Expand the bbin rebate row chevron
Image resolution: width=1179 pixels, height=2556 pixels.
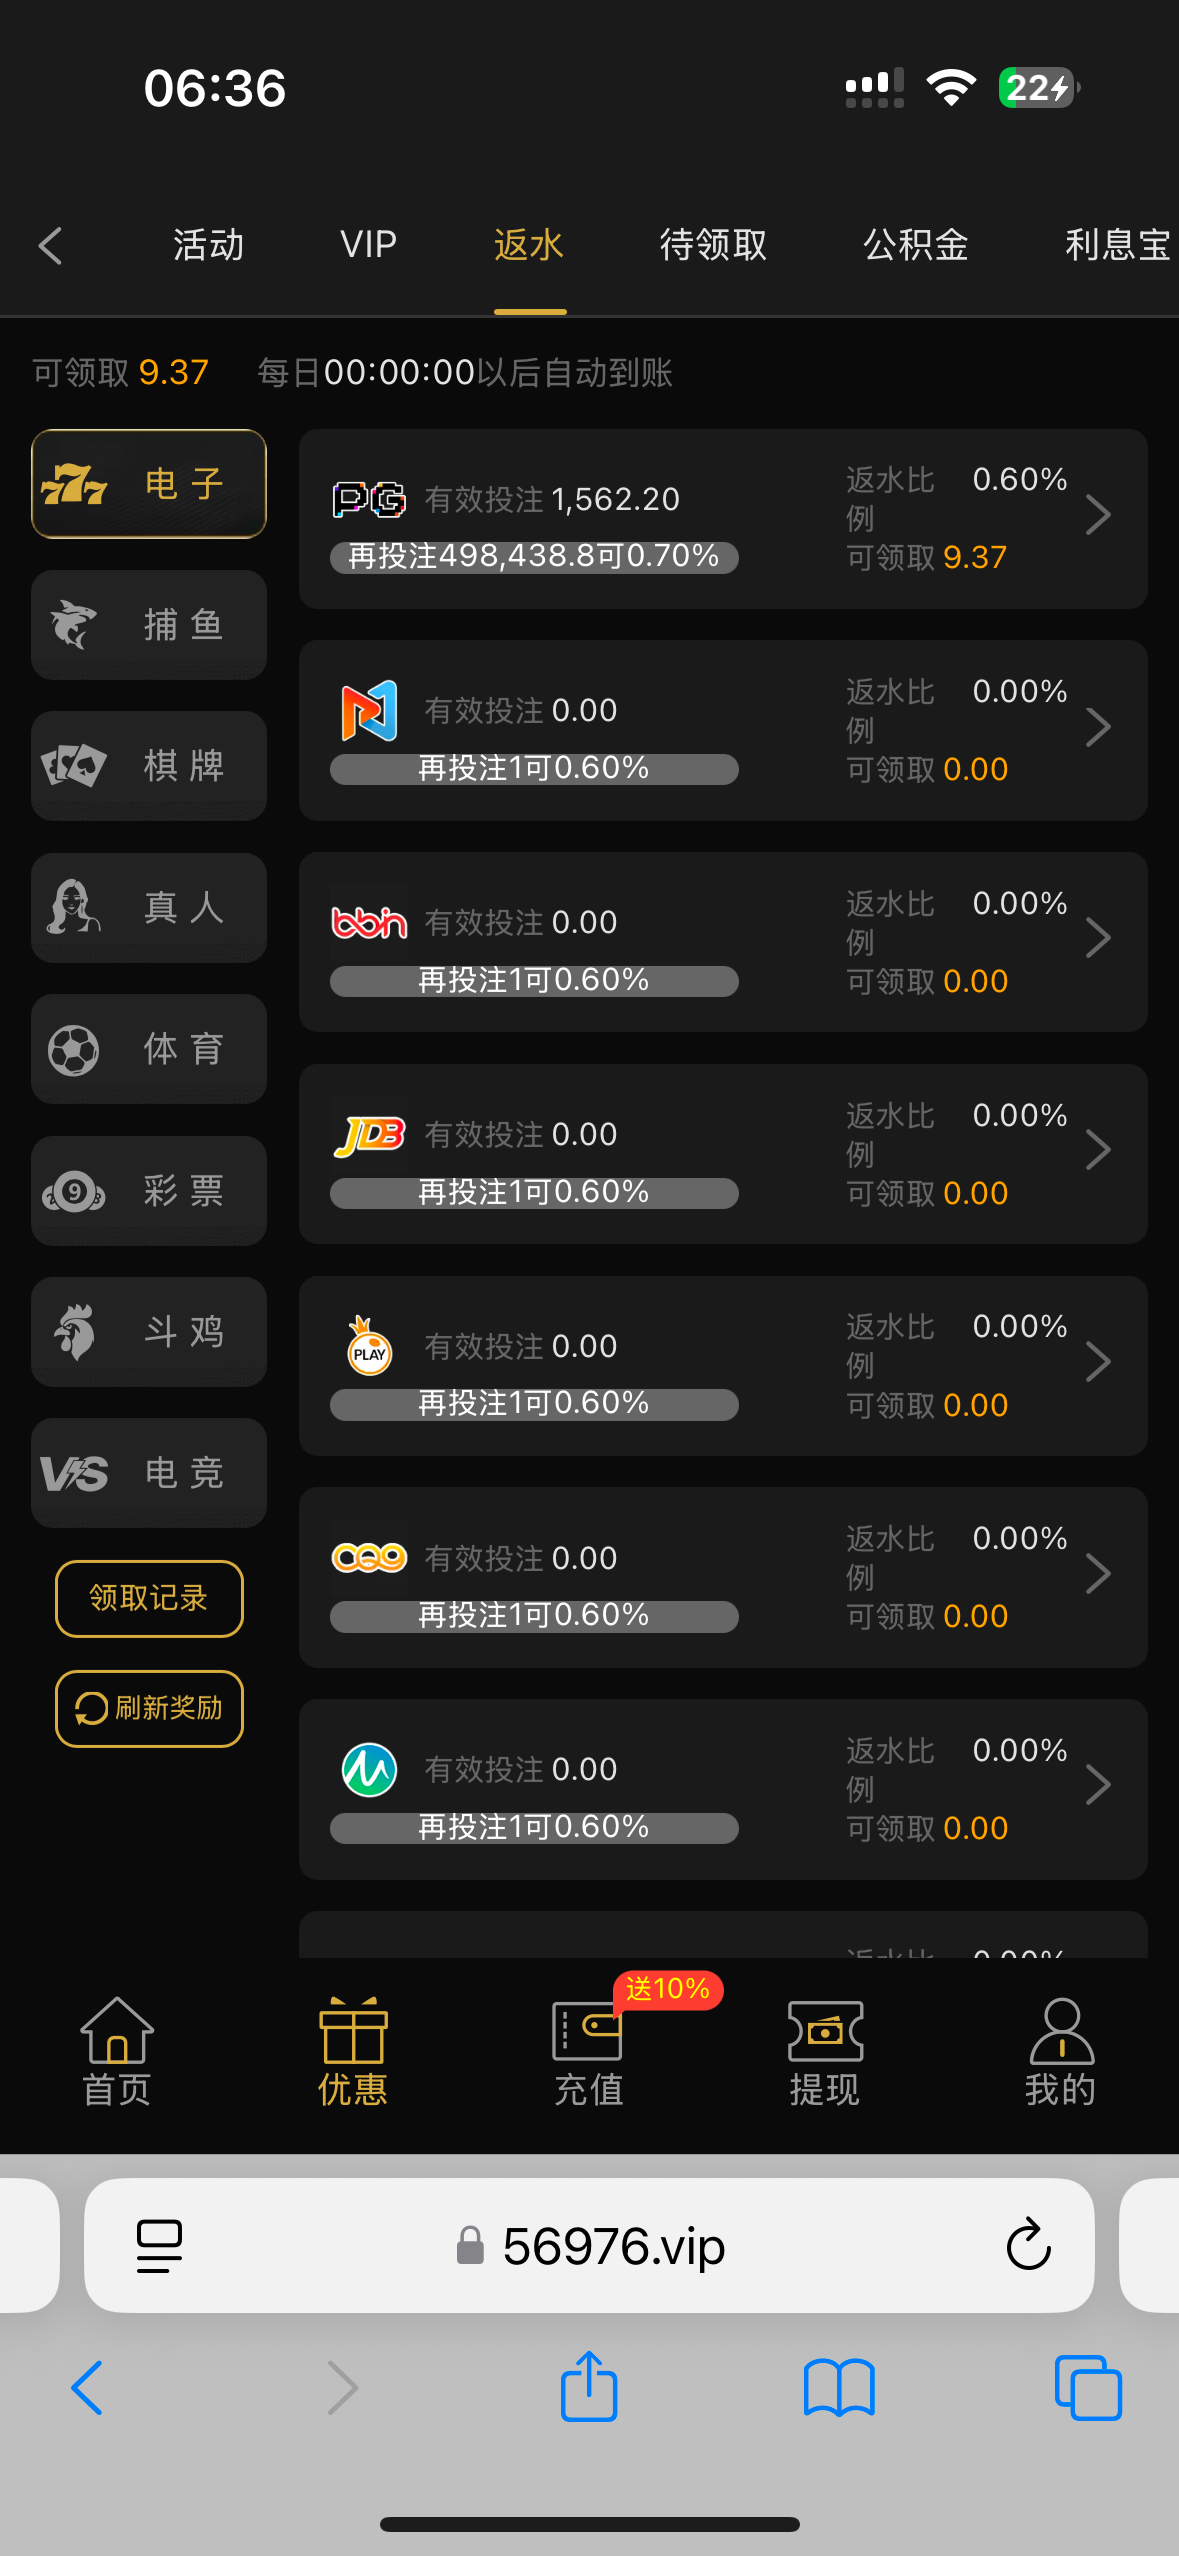1098,939
